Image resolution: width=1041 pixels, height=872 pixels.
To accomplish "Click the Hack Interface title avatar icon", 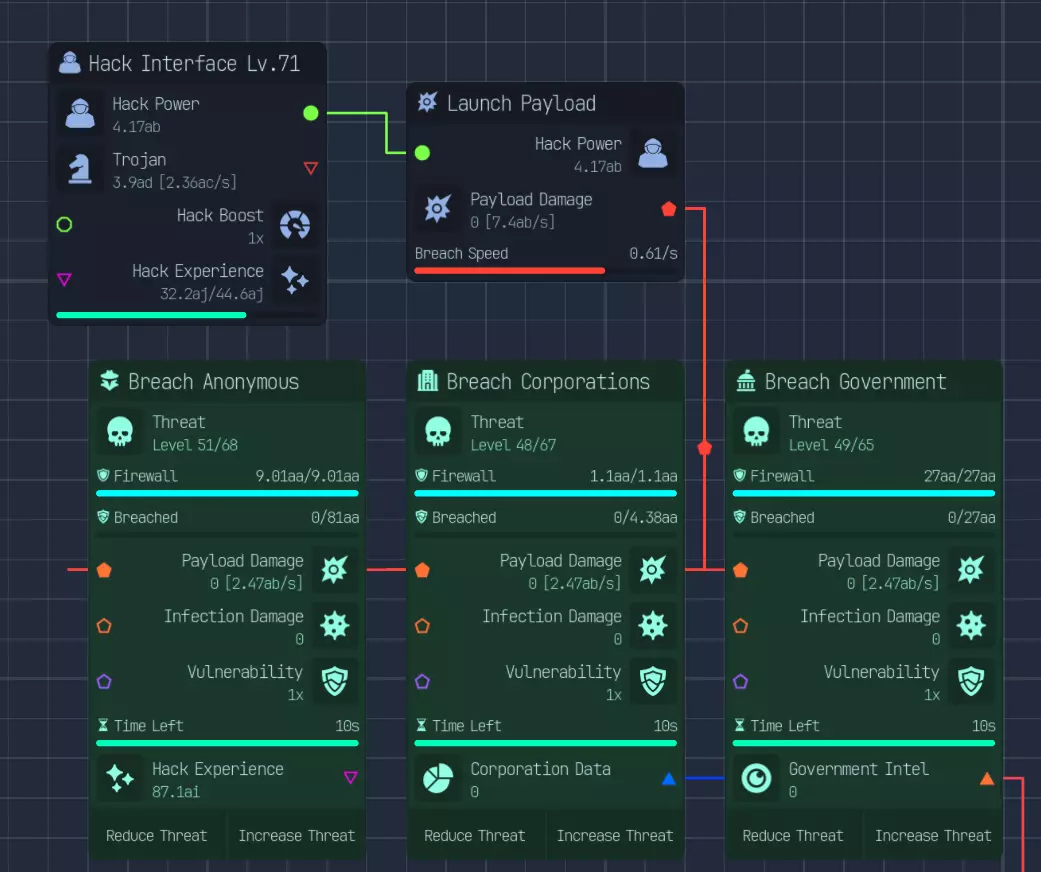I will click(70, 63).
